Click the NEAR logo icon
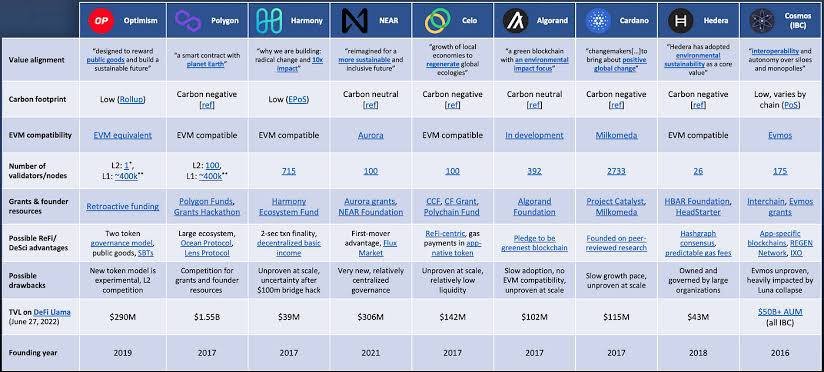This screenshot has height=372, width=824. click(355, 21)
